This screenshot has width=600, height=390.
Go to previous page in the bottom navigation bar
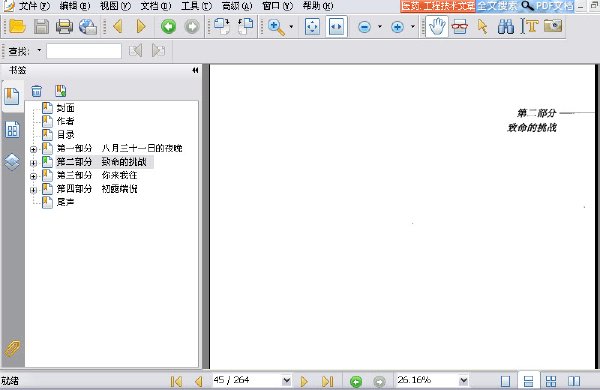199,381
